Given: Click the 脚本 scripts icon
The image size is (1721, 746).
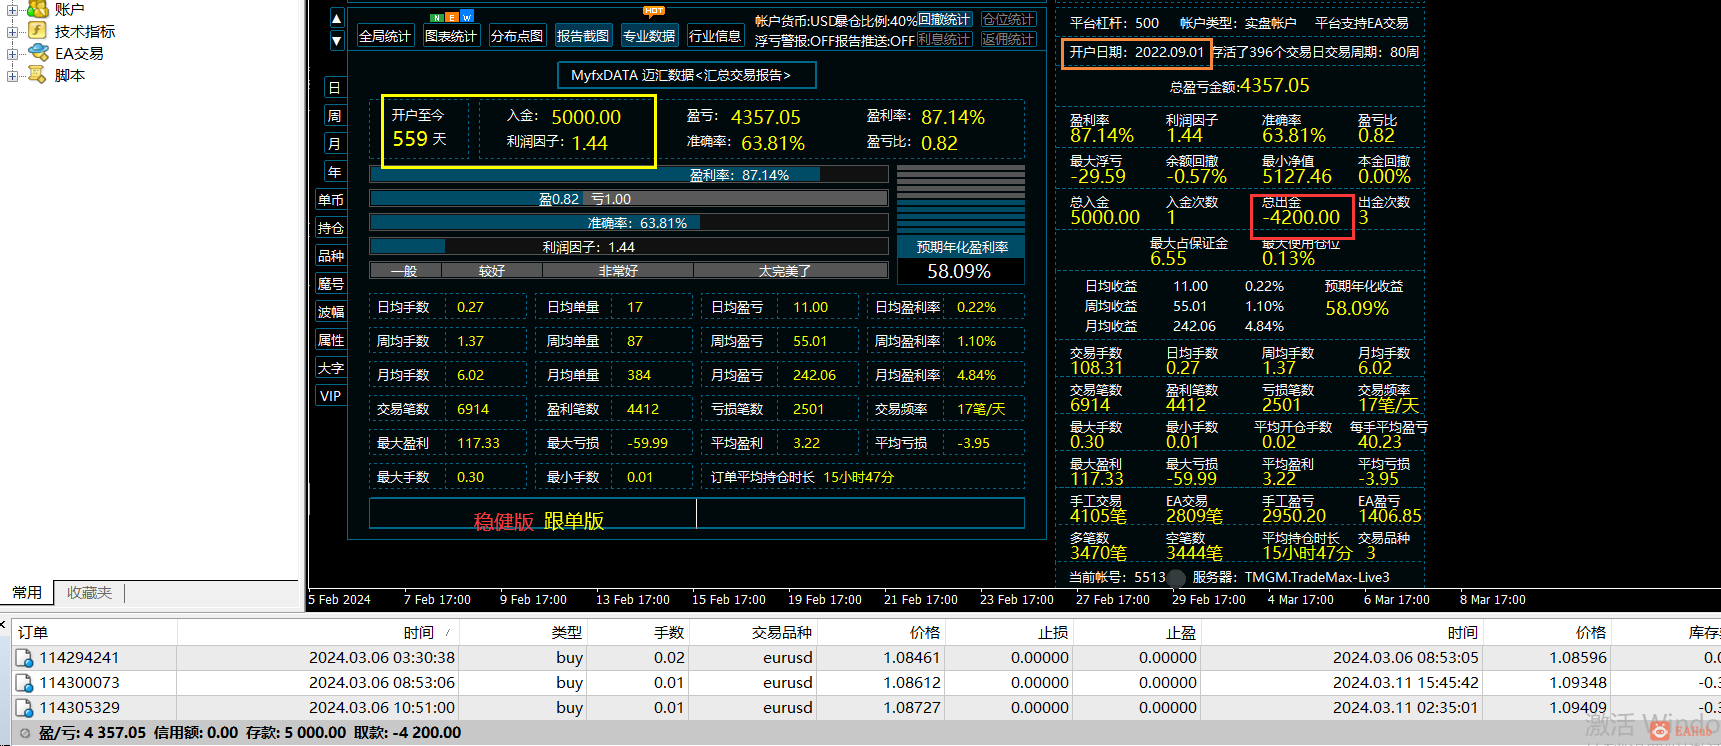Looking at the screenshot, I should tap(38, 75).
